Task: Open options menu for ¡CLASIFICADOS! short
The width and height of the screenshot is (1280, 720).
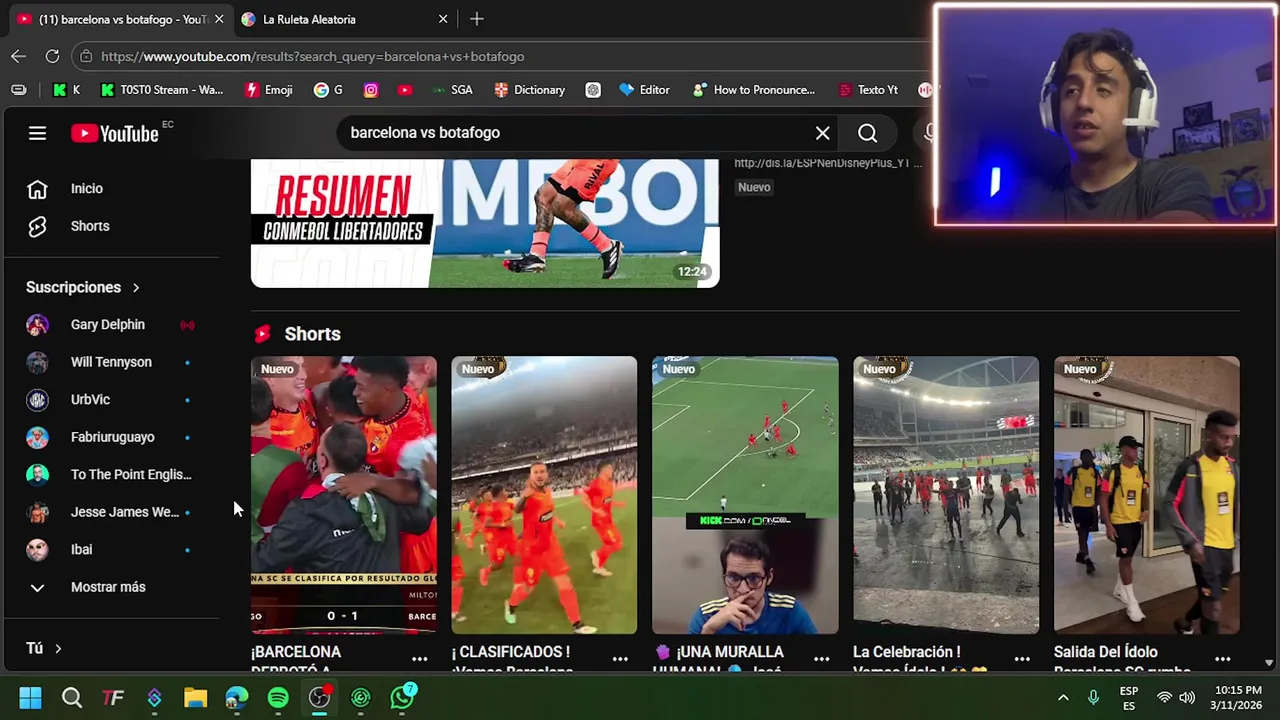Action: coord(620,659)
